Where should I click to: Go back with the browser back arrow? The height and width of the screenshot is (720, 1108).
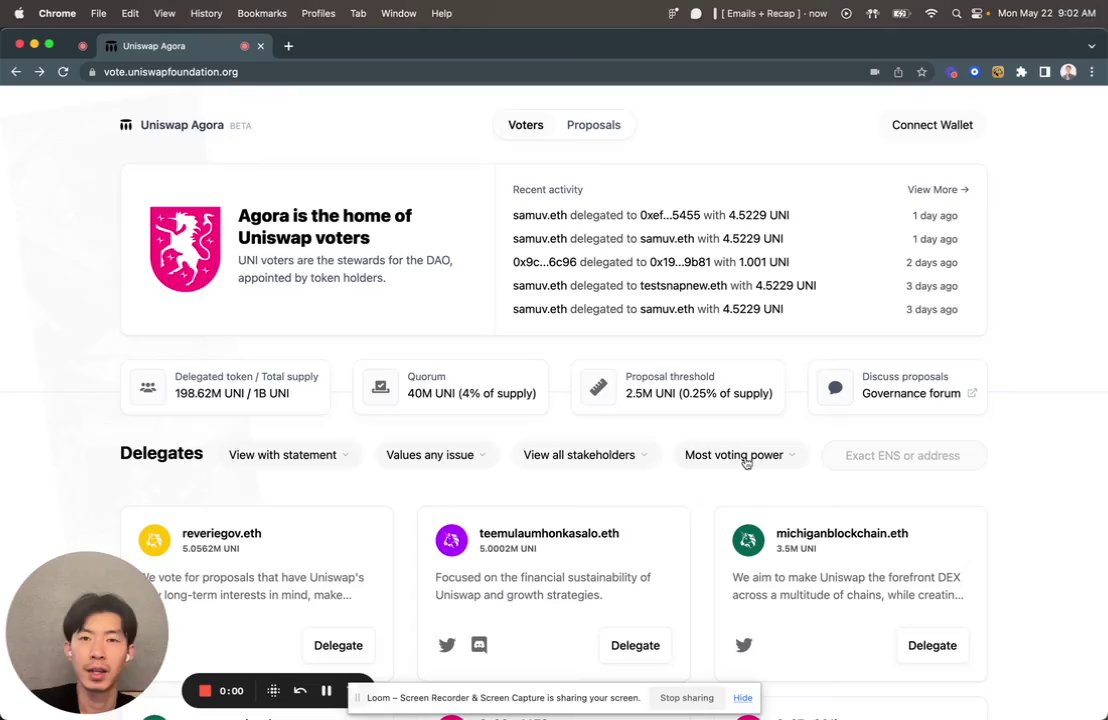point(16,72)
